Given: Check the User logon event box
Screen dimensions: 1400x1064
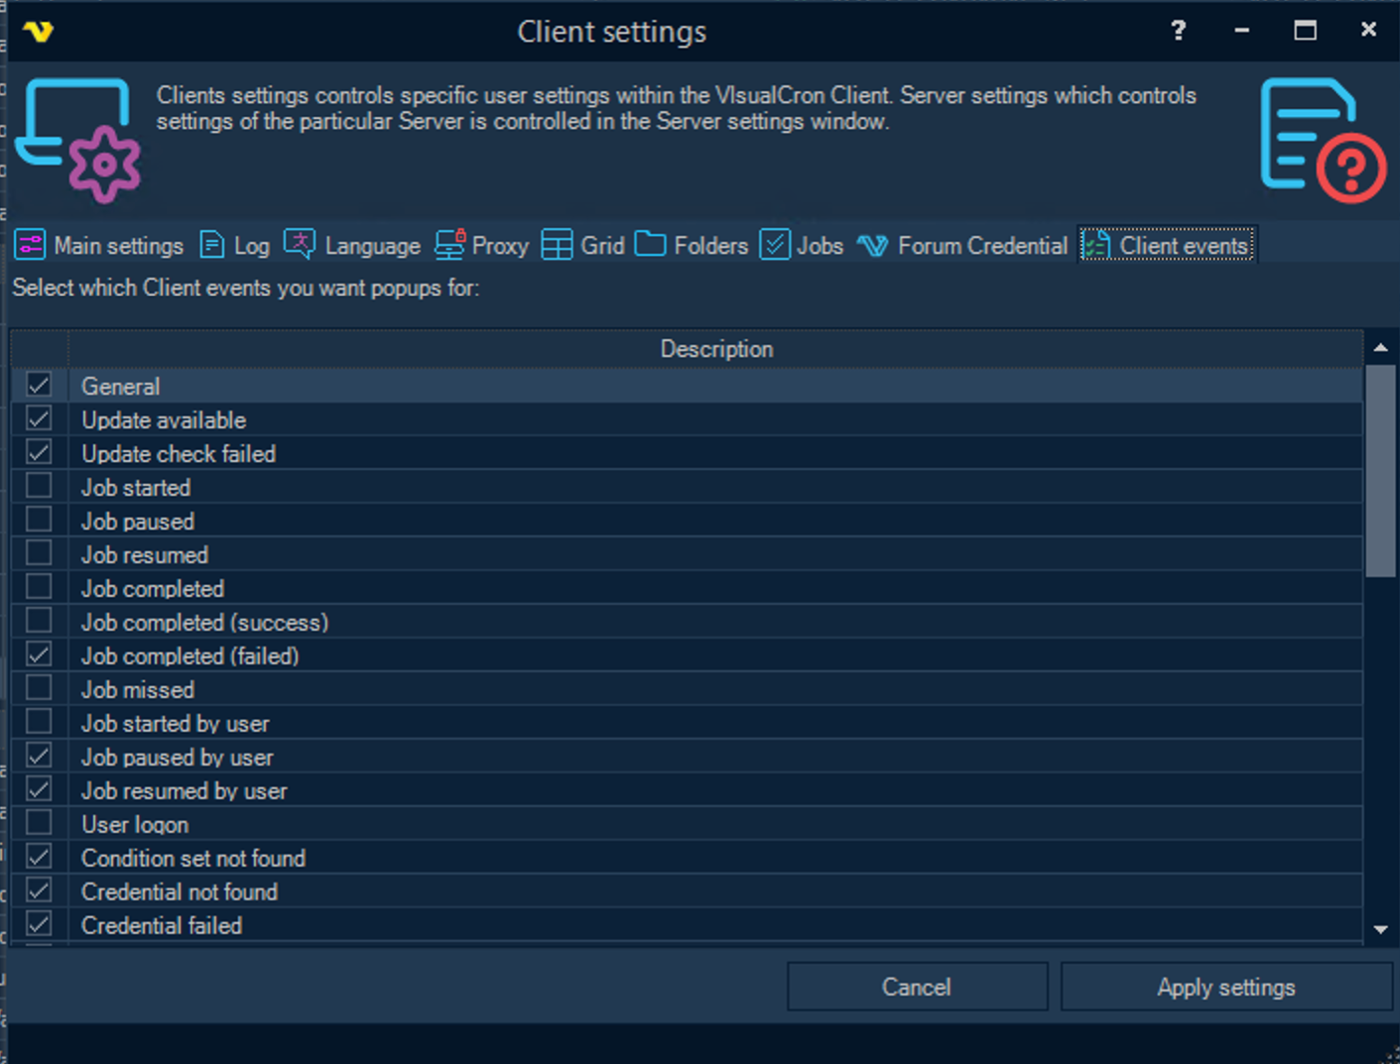Looking at the screenshot, I should point(39,824).
